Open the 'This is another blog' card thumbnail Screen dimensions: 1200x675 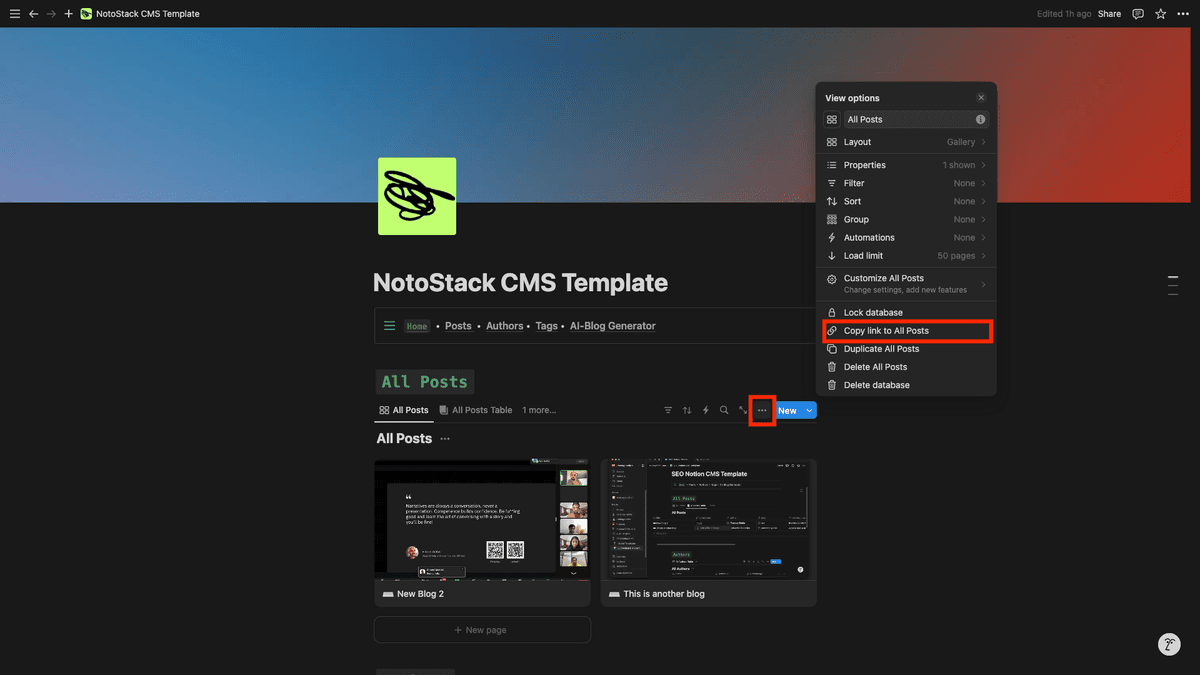point(709,520)
